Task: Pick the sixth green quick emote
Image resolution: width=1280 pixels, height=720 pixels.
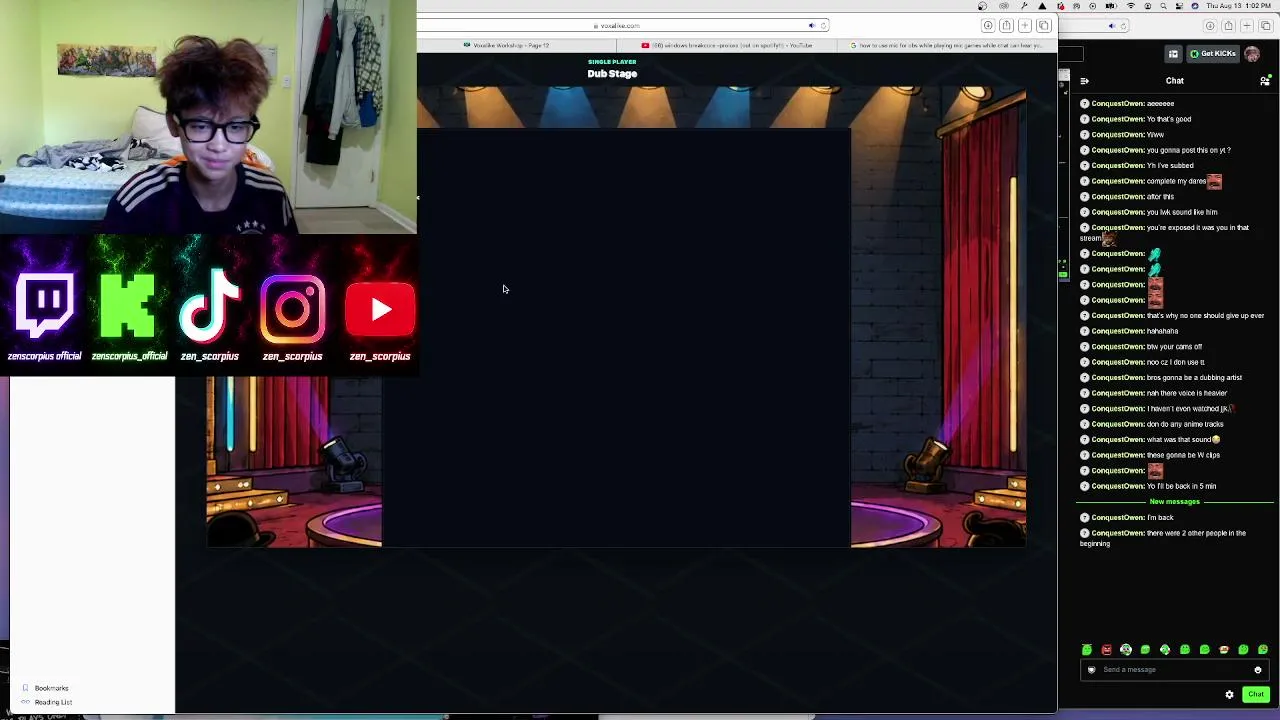Action: coord(1185,650)
